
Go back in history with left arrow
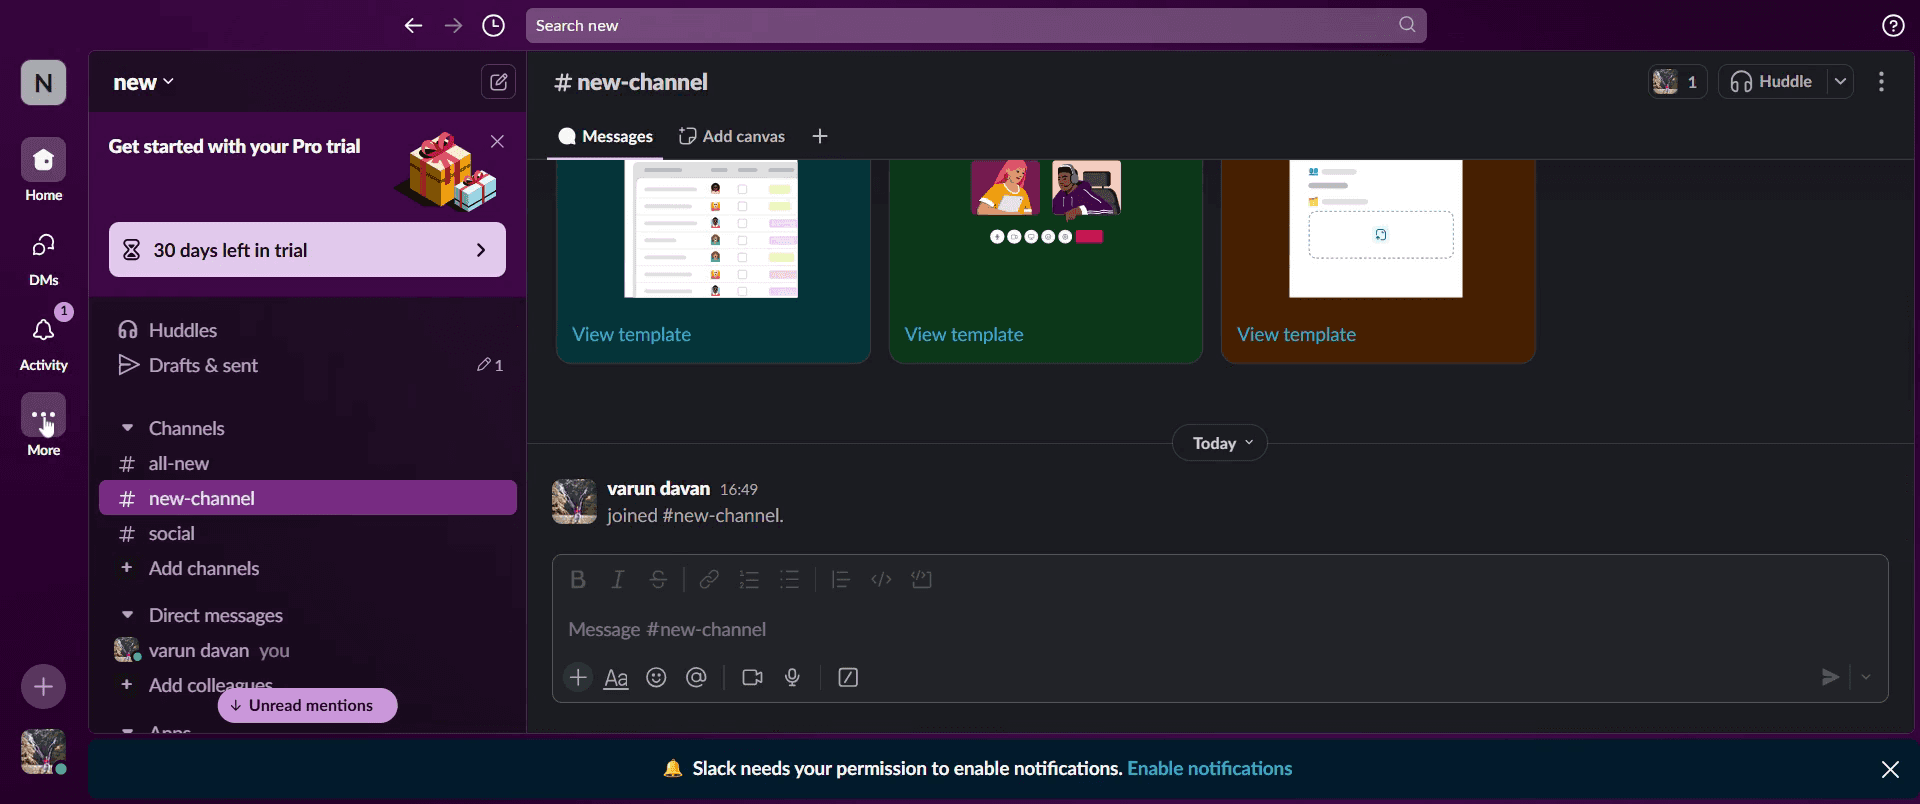tap(413, 26)
